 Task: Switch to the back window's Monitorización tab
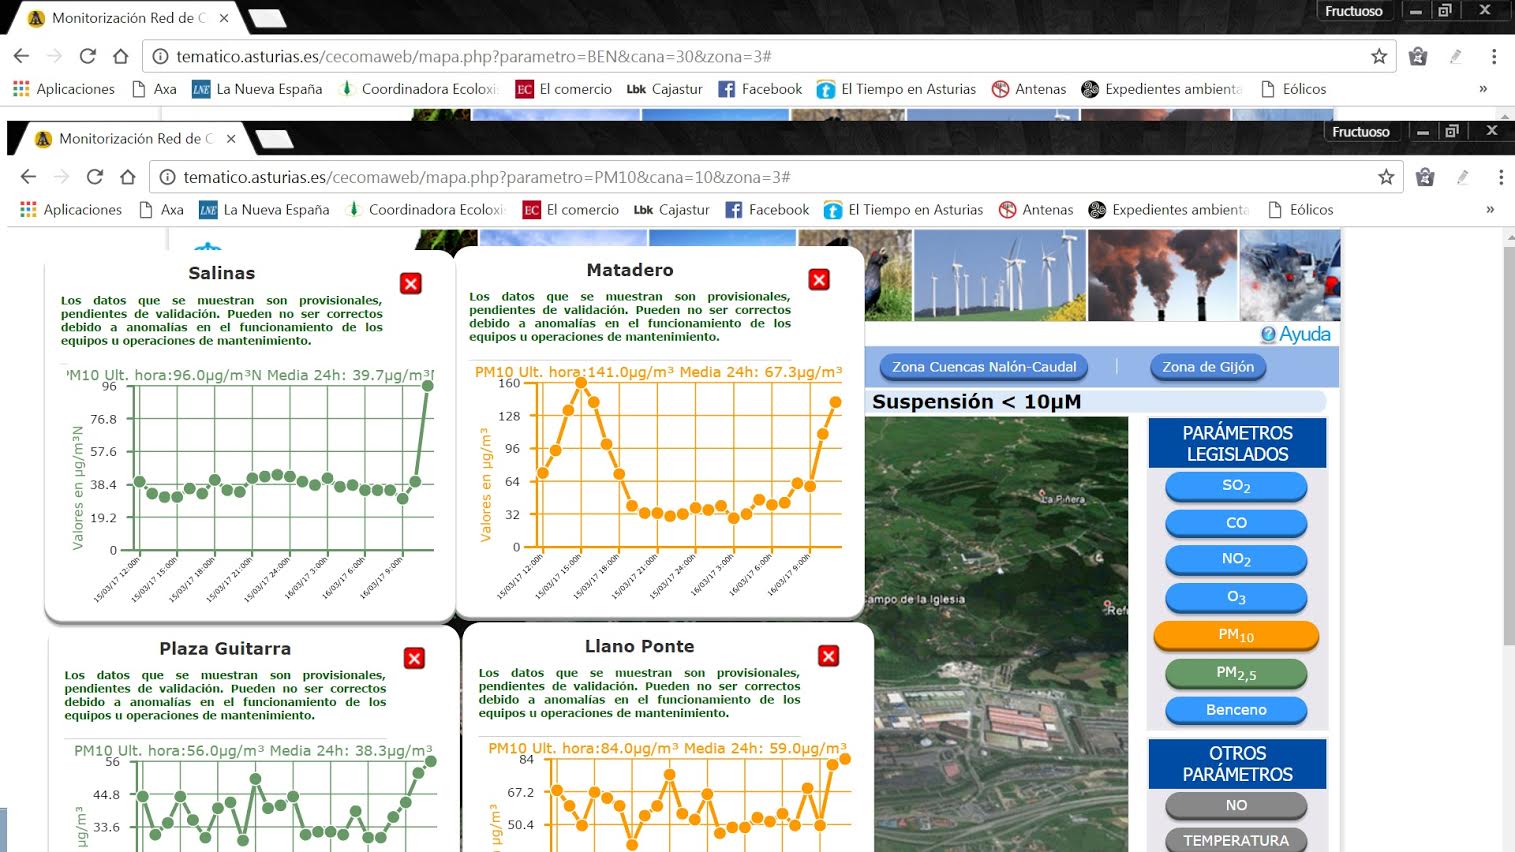[x=128, y=18]
